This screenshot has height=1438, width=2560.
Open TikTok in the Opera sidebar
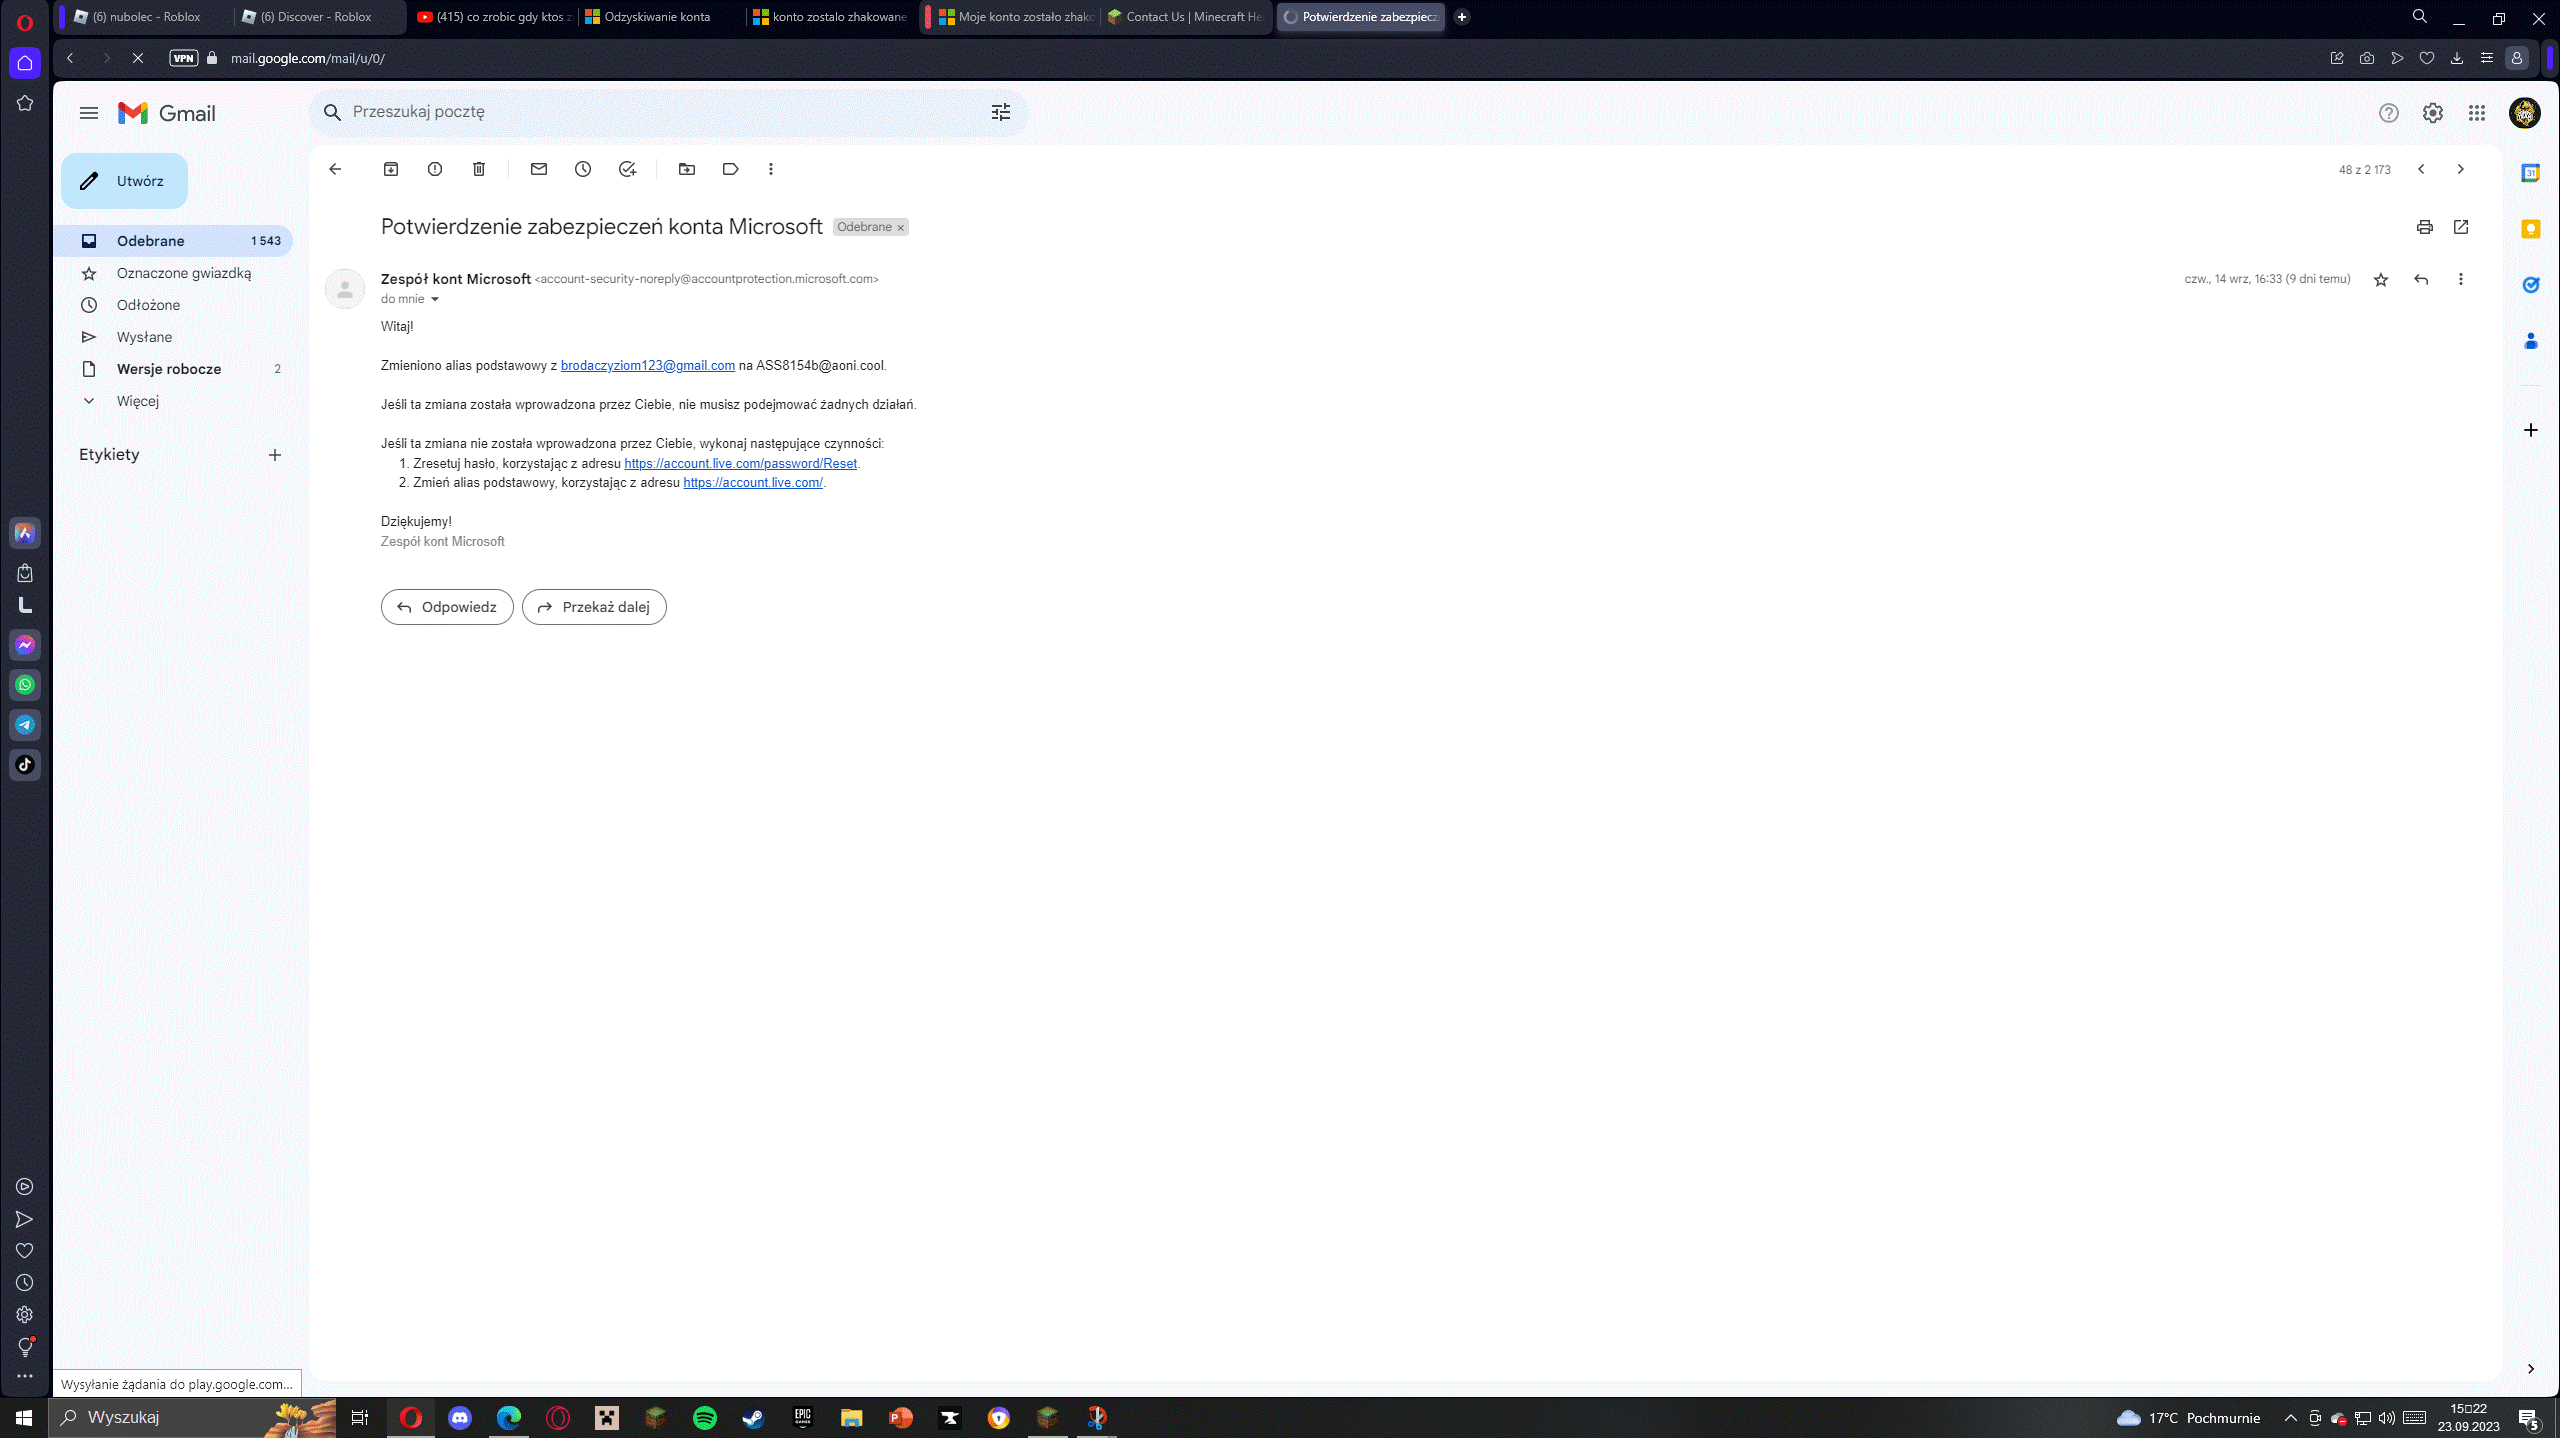pyautogui.click(x=25, y=765)
